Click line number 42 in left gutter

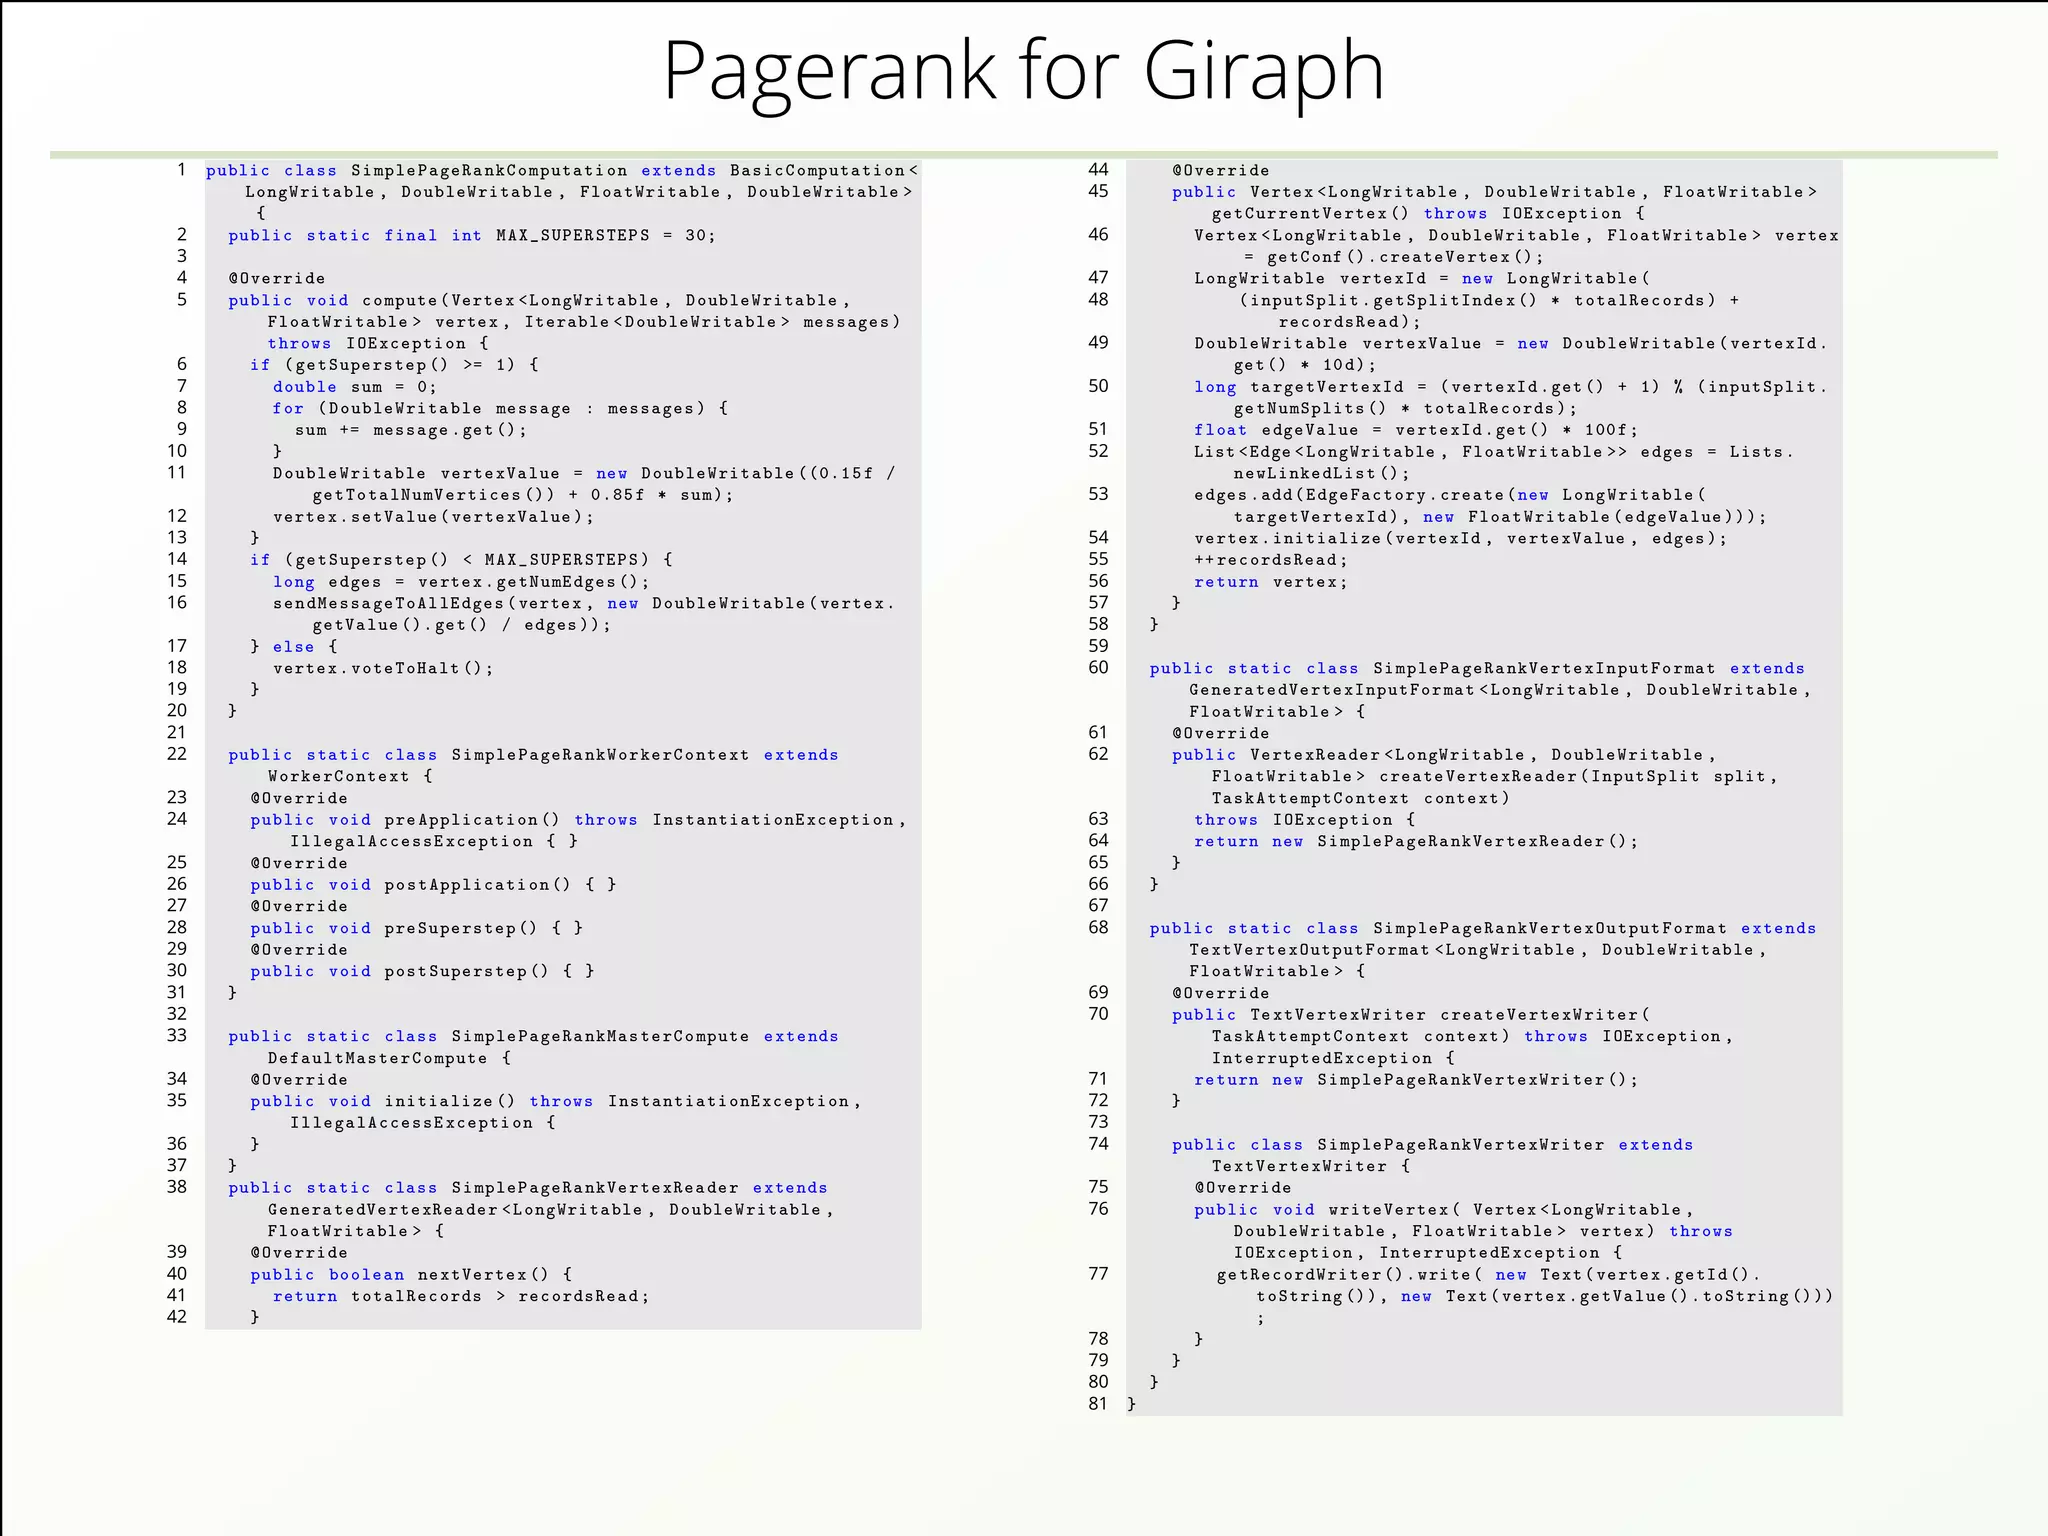176,1316
